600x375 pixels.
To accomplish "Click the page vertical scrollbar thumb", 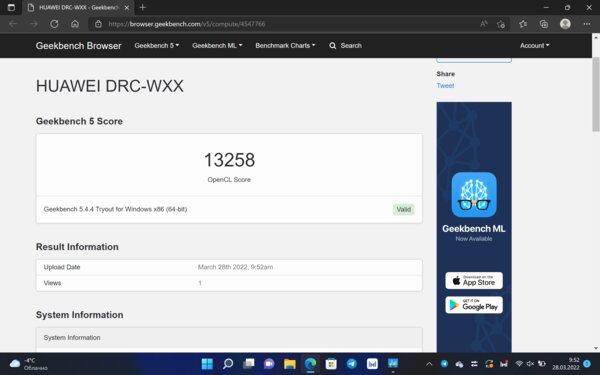I will click(x=596, y=94).
